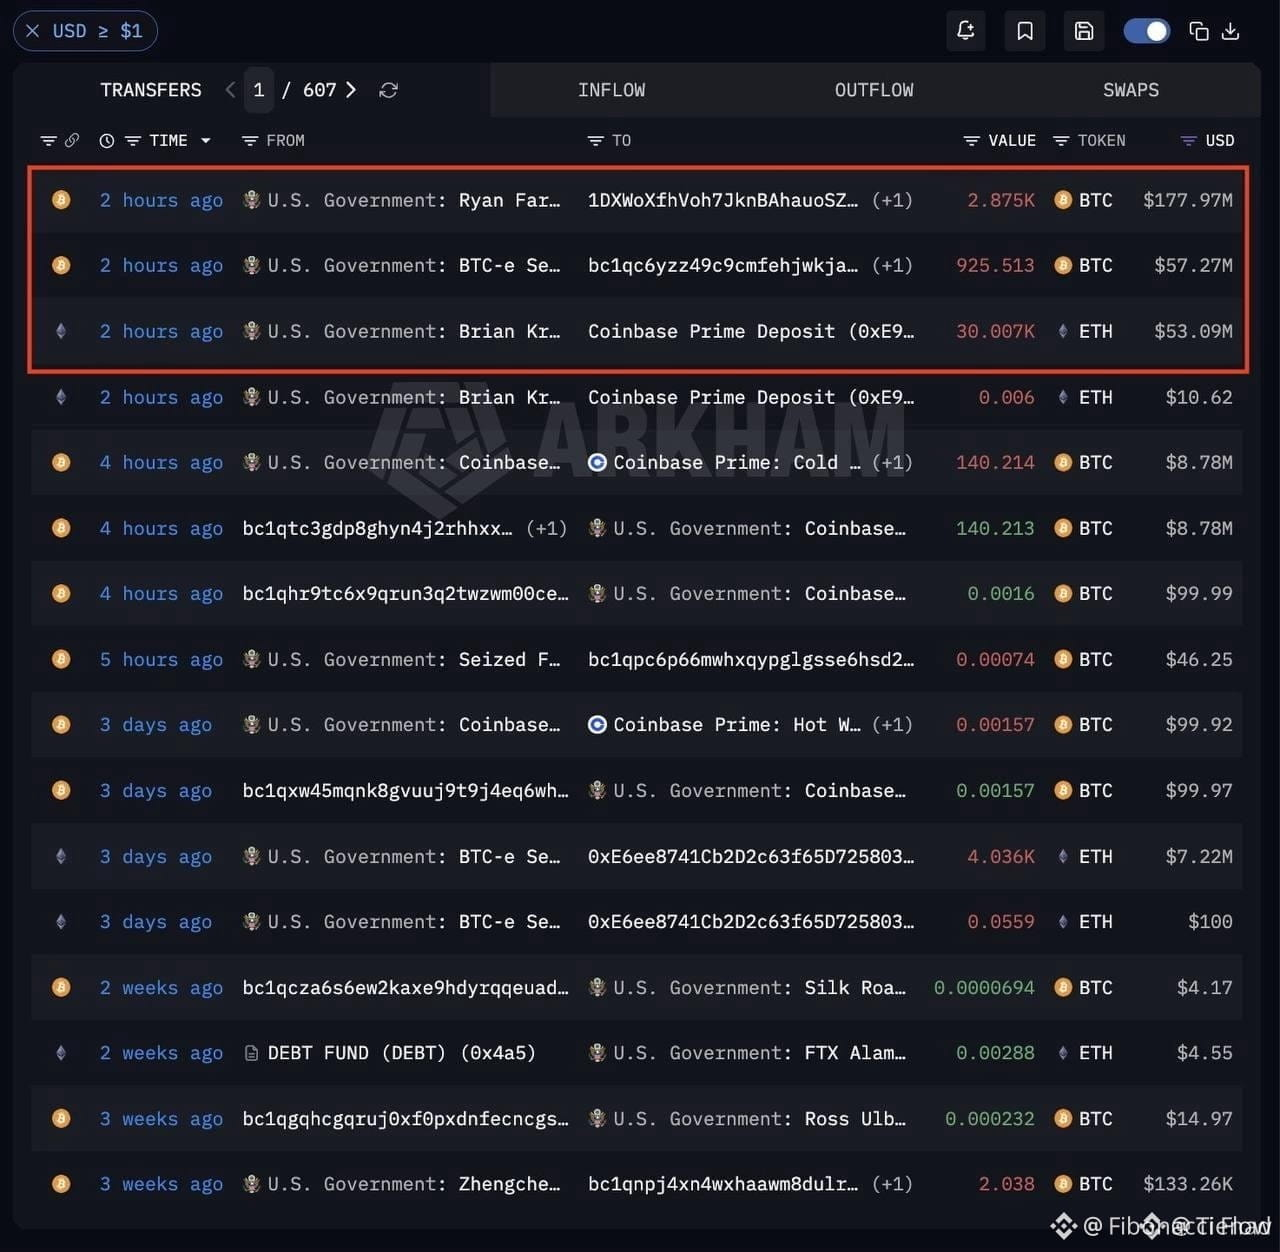Refresh the transfers list
Screen dimensions: 1280x1252
389,90
